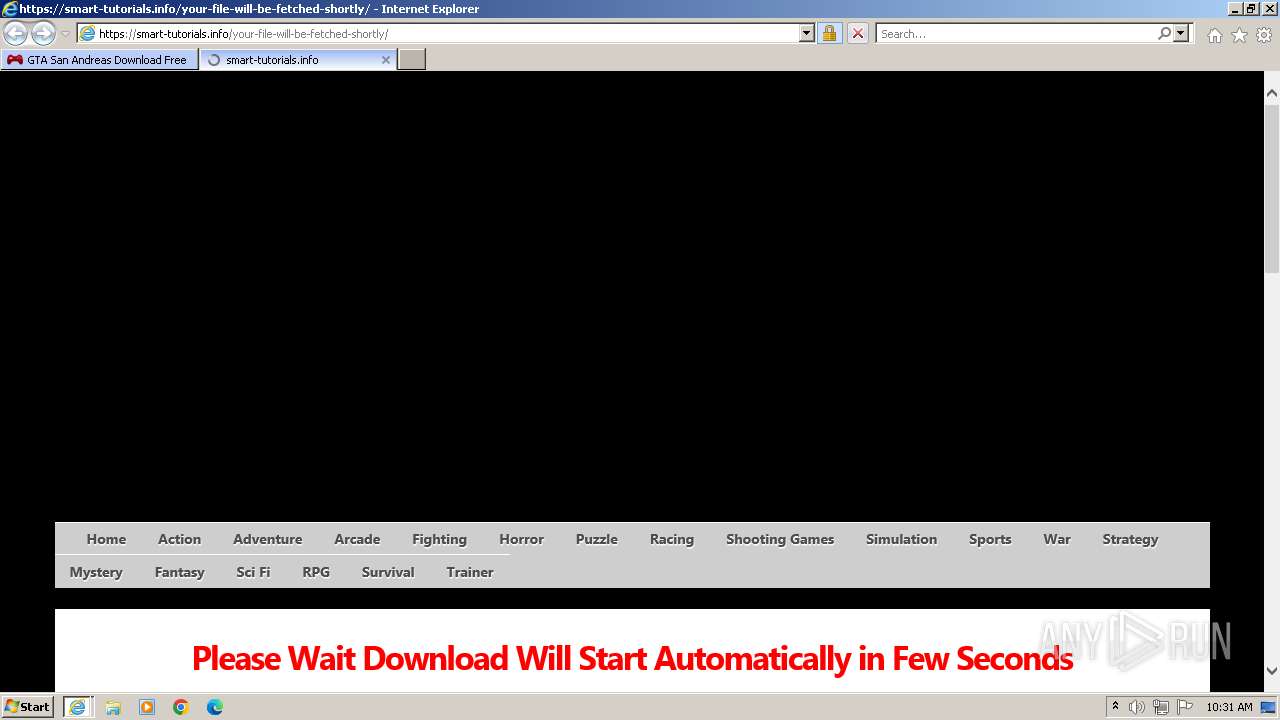Click the Show desktop monitor icon in tray
Viewport: 1280px width, 720px height.
(1269, 707)
